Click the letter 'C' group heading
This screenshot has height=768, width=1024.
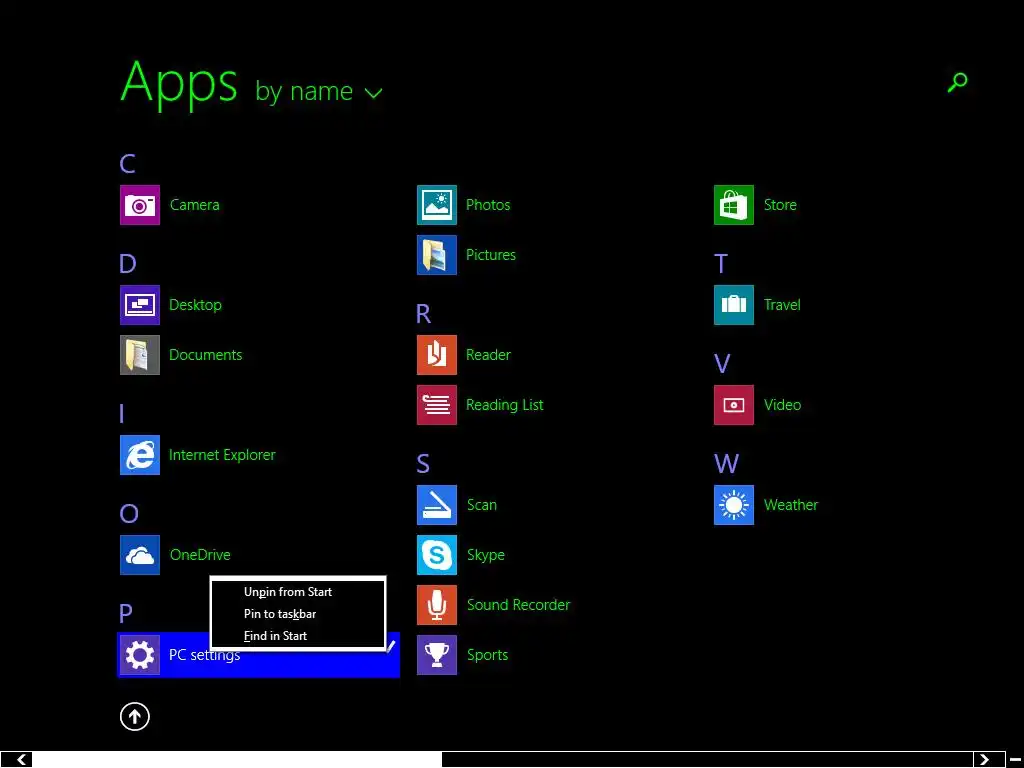[127, 164]
